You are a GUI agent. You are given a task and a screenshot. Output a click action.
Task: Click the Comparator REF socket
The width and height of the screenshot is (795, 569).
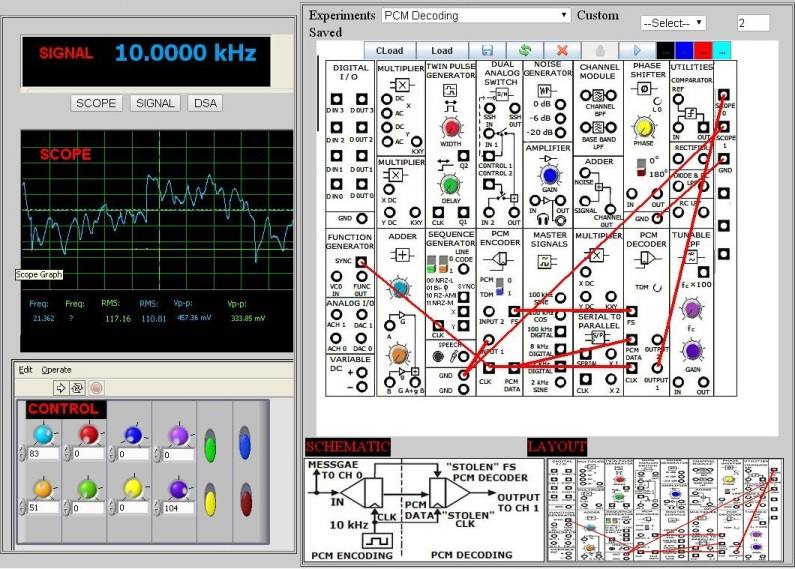tap(678, 99)
